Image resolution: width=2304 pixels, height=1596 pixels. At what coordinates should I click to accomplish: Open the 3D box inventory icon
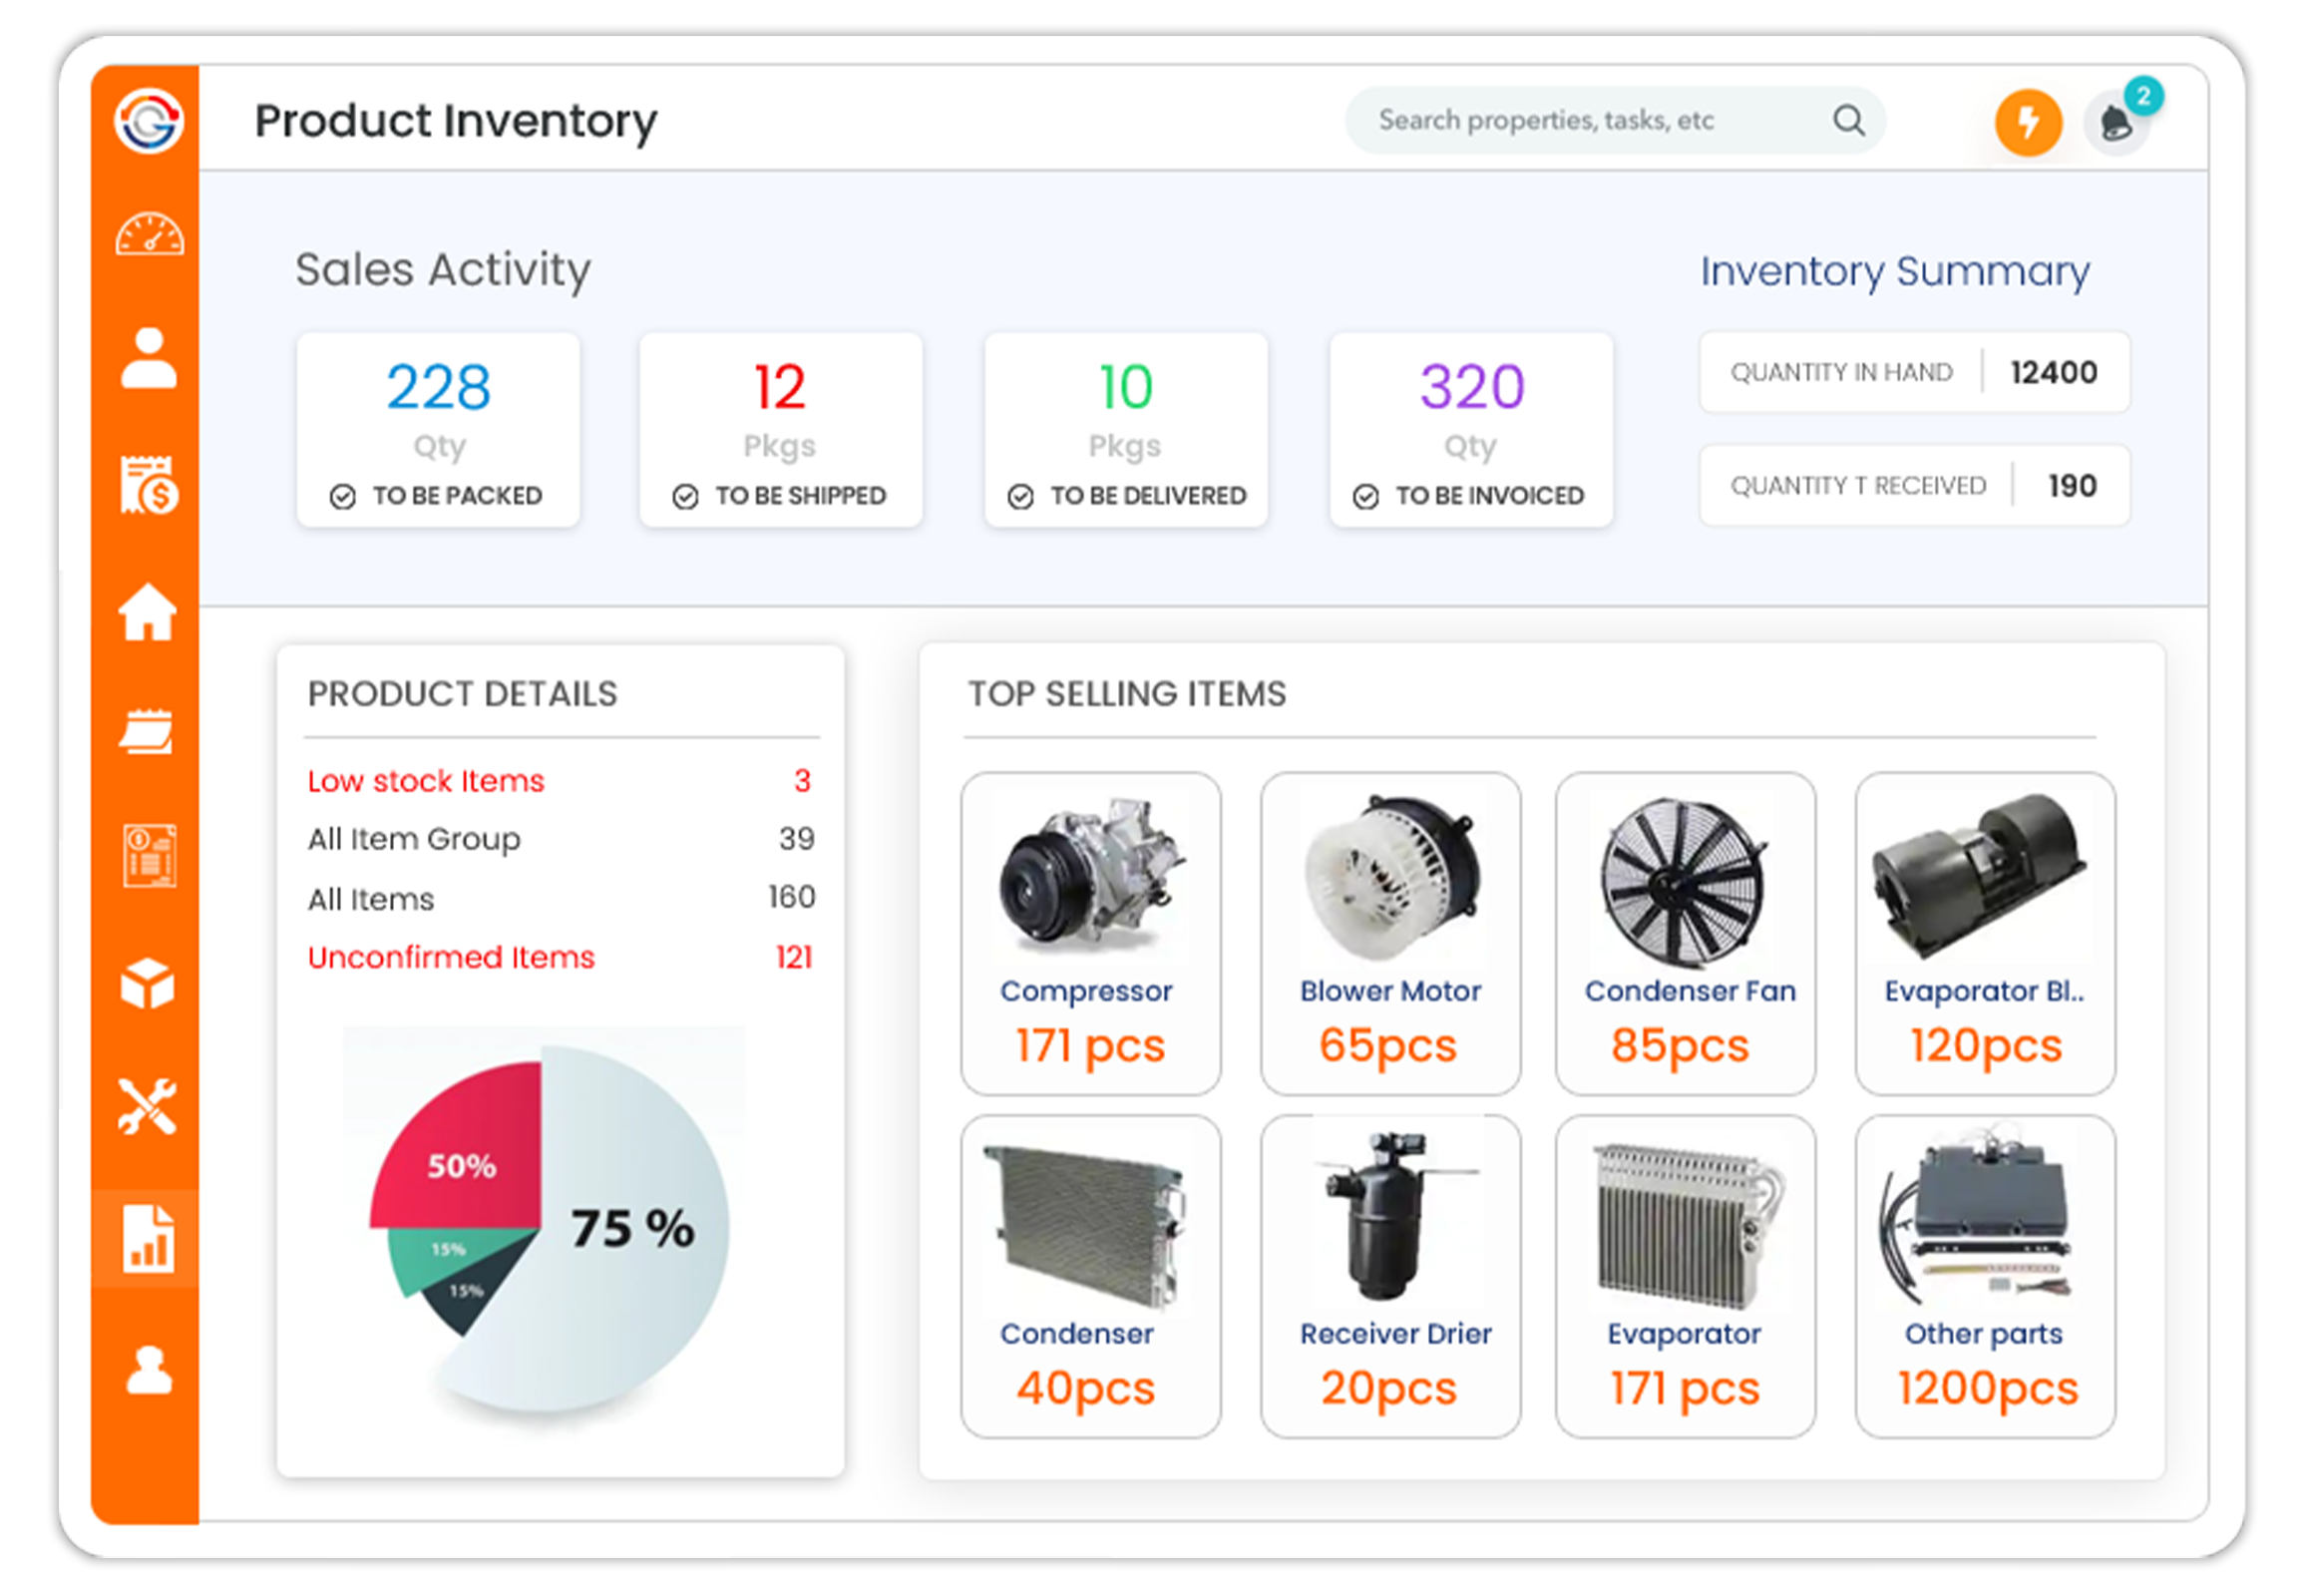[148, 983]
